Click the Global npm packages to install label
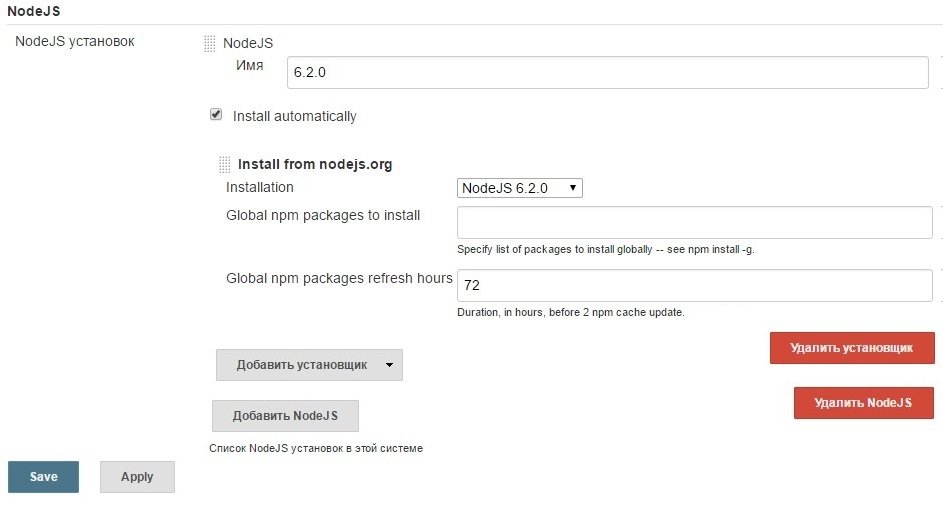The image size is (943, 507). pos(323,215)
